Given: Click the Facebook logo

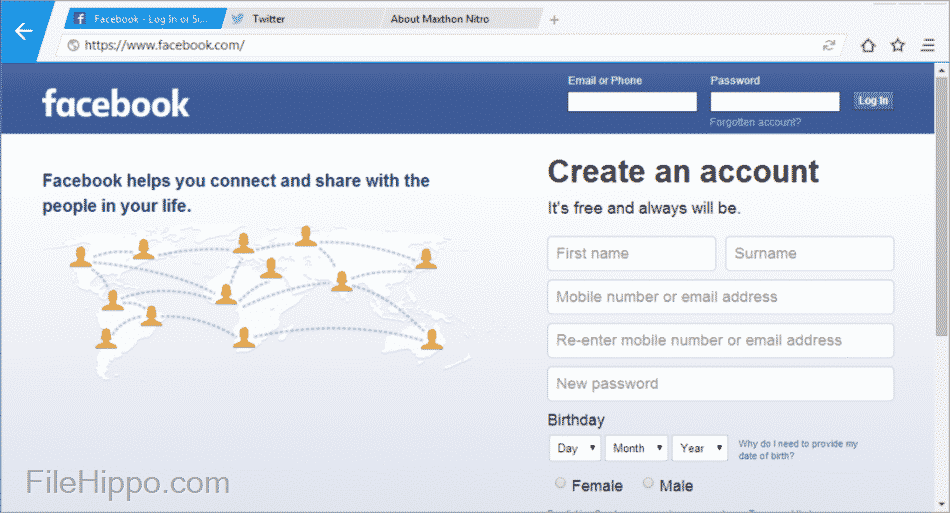Looking at the screenshot, I should (115, 103).
